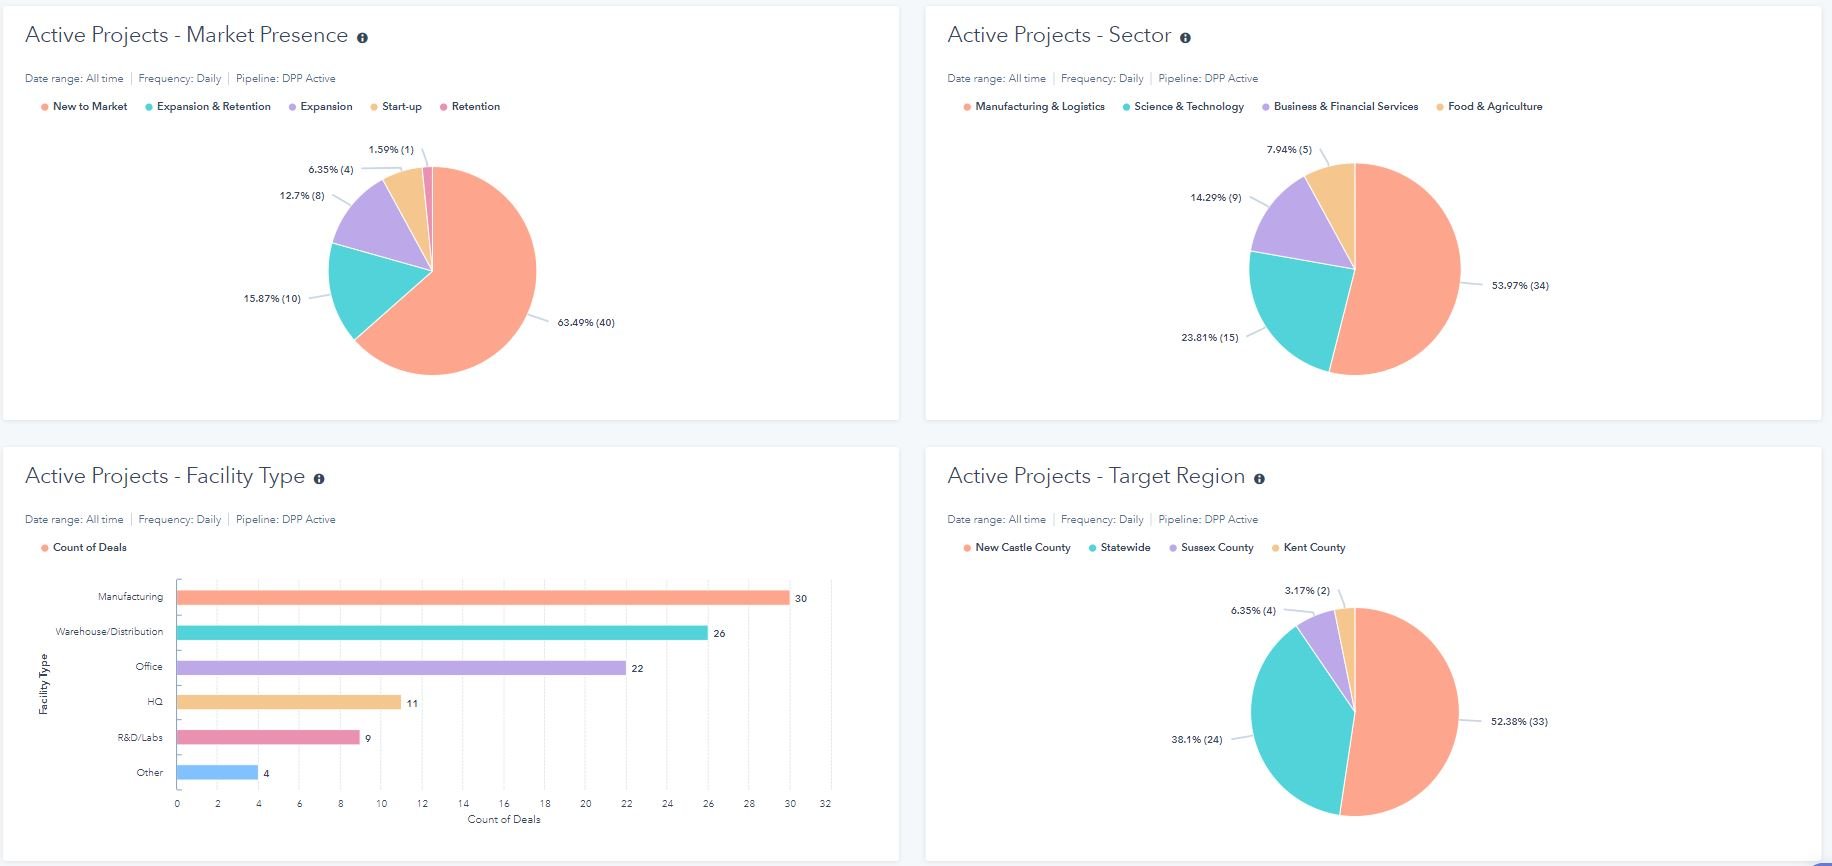Click Frequency: Daily in Facility Type card
The image size is (1832, 866).
point(180,520)
